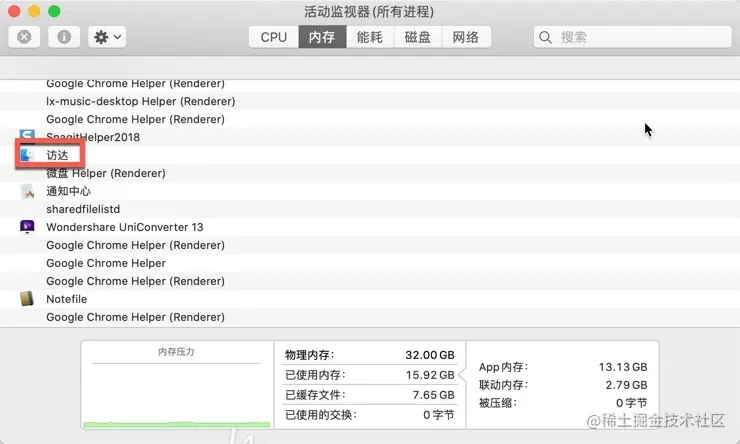Image resolution: width=740 pixels, height=444 pixels.
Task: Click the Wondershare UniConverter 13 icon
Action: click(x=27, y=227)
